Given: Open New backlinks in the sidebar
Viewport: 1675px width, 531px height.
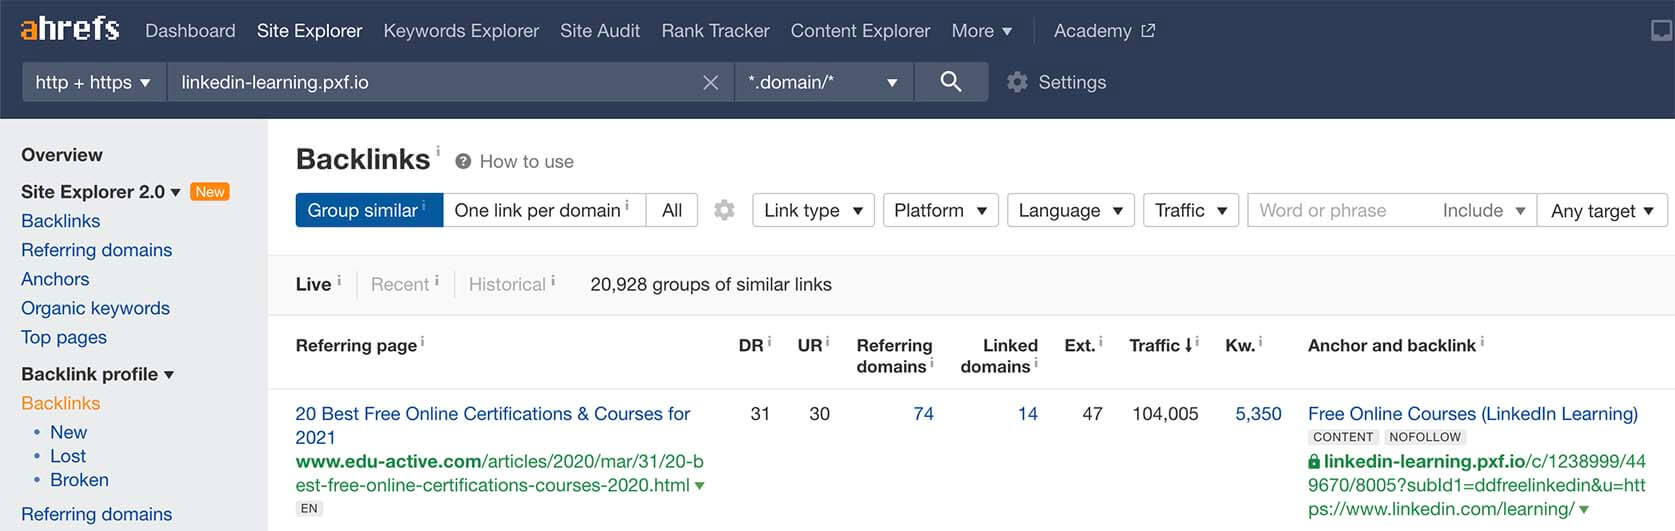Looking at the screenshot, I should click(x=68, y=432).
